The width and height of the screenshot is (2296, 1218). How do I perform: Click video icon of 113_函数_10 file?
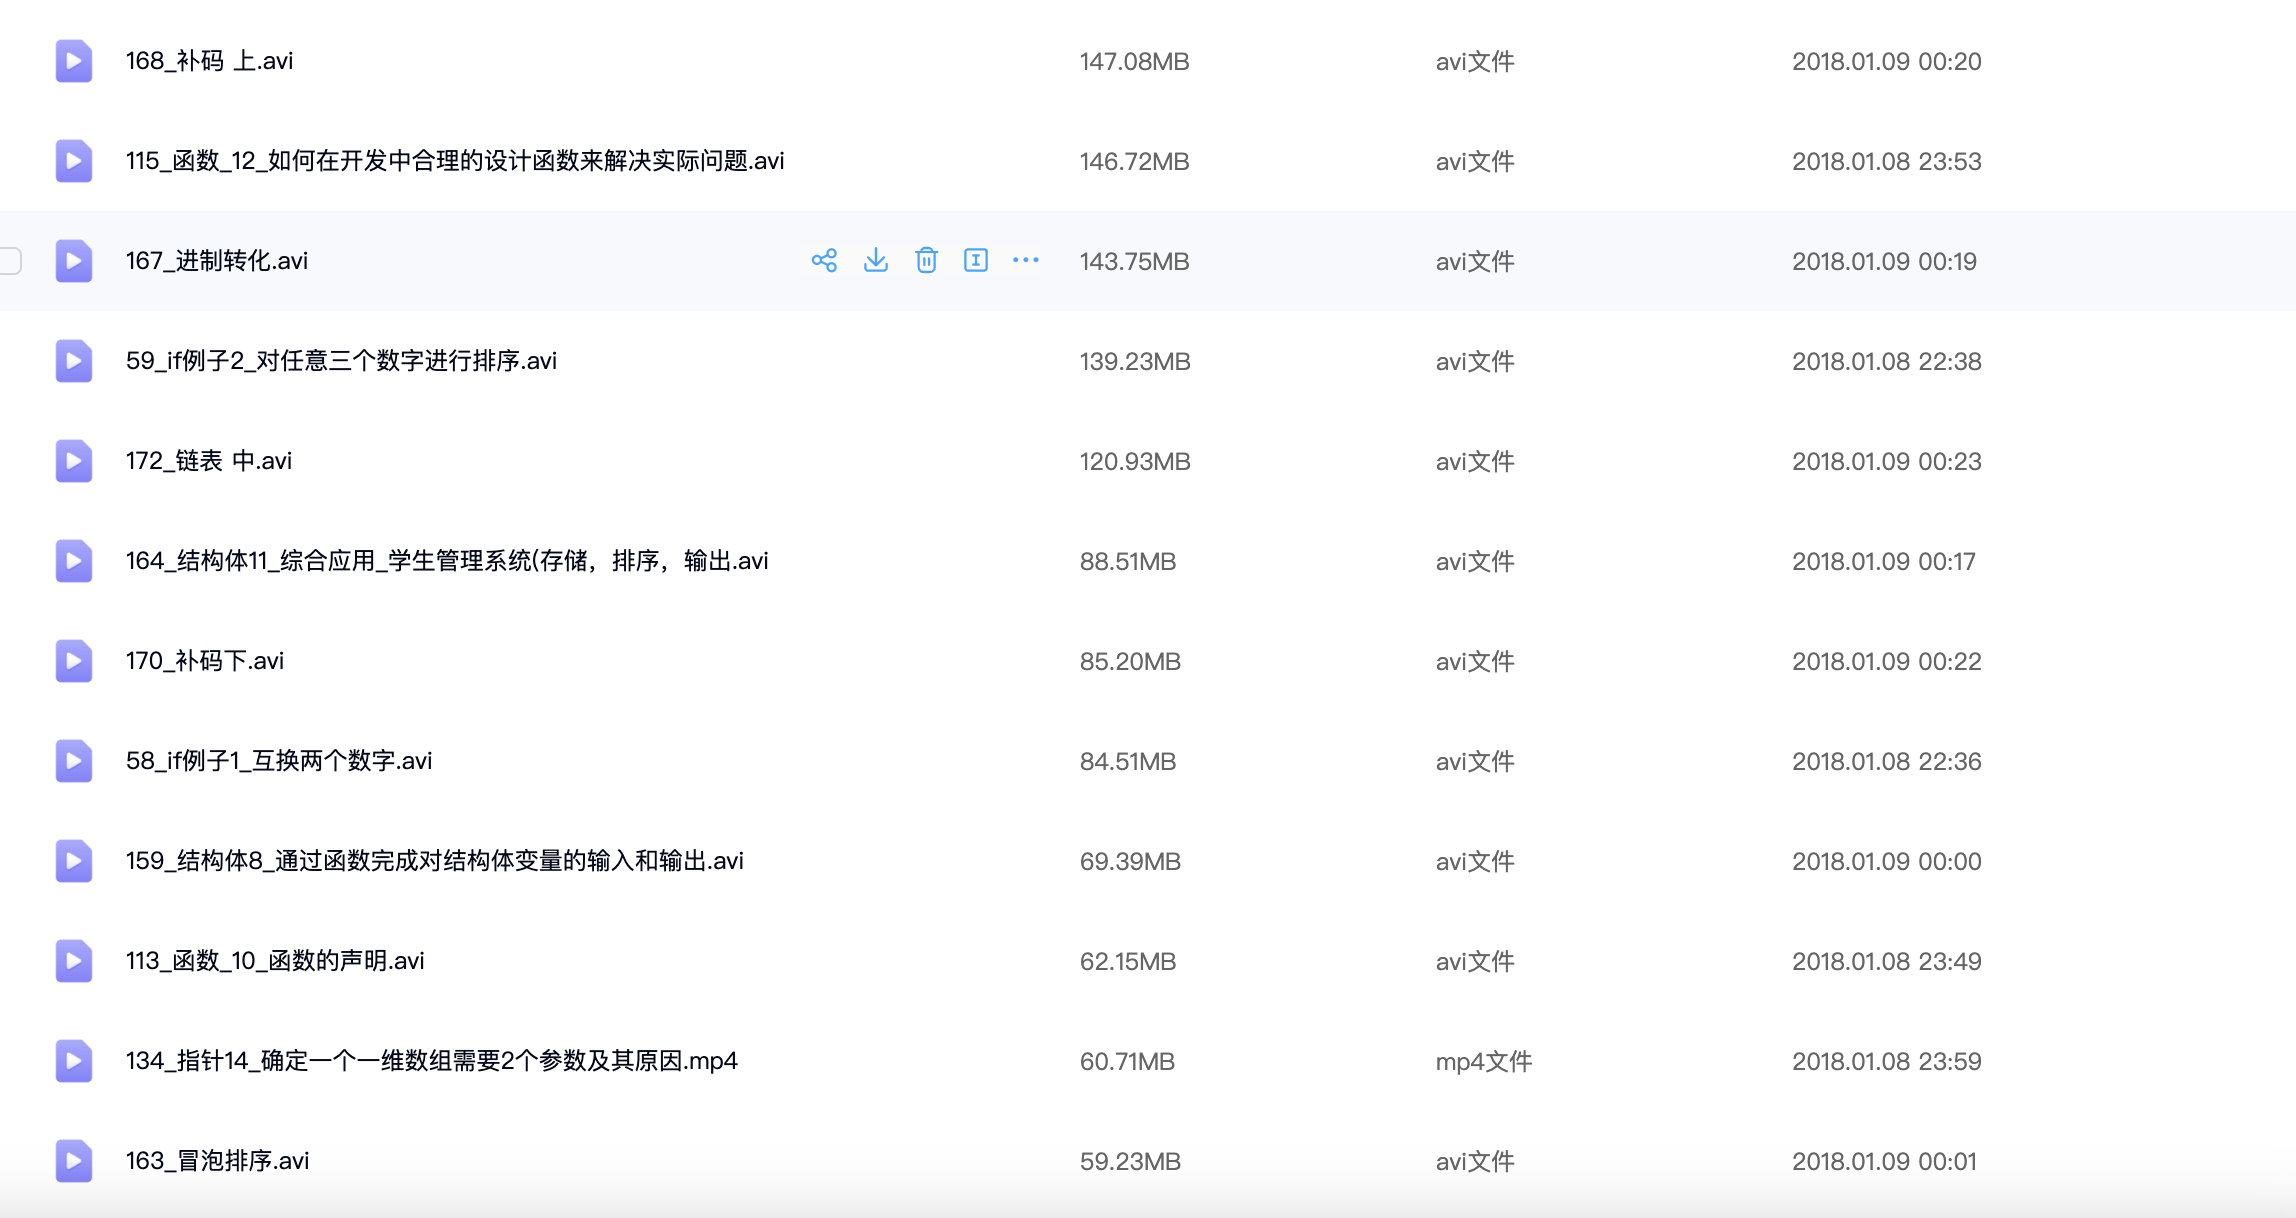73,961
